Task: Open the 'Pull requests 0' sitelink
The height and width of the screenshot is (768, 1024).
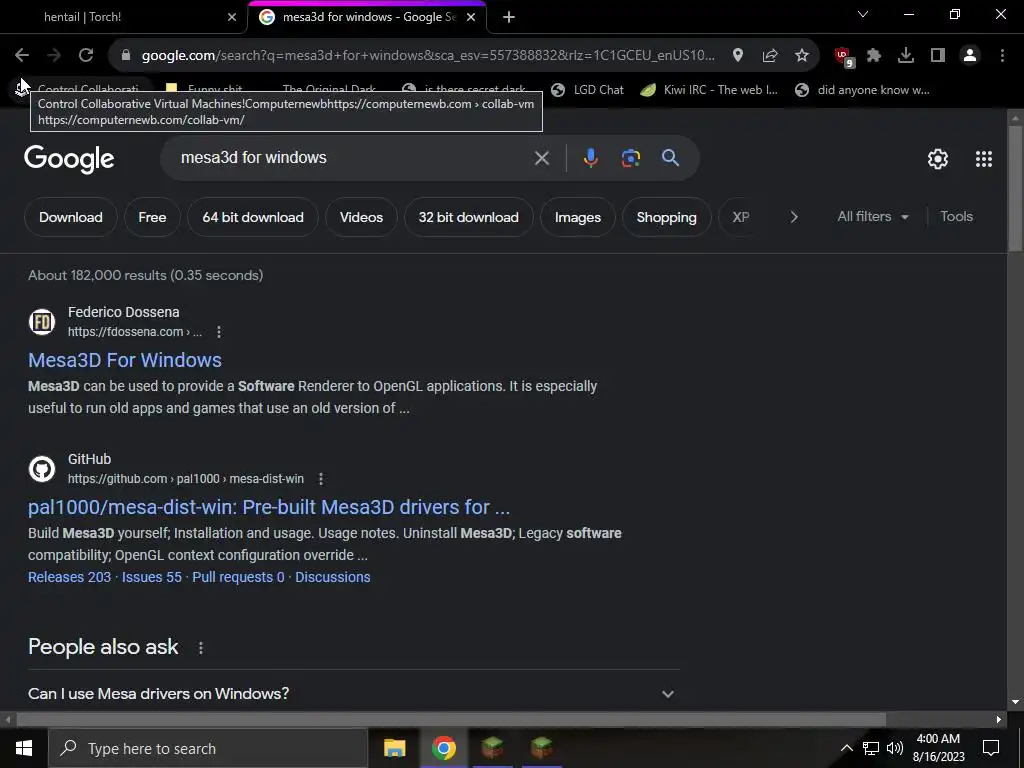Action: (x=238, y=577)
